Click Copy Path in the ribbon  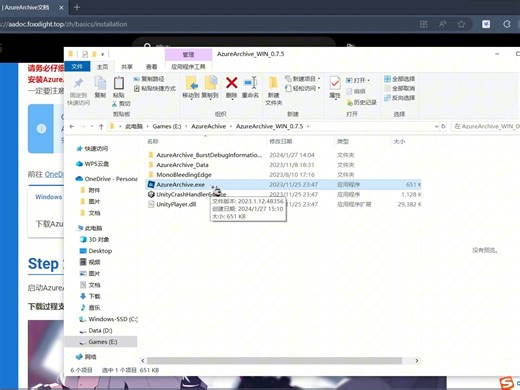pos(149,79)
